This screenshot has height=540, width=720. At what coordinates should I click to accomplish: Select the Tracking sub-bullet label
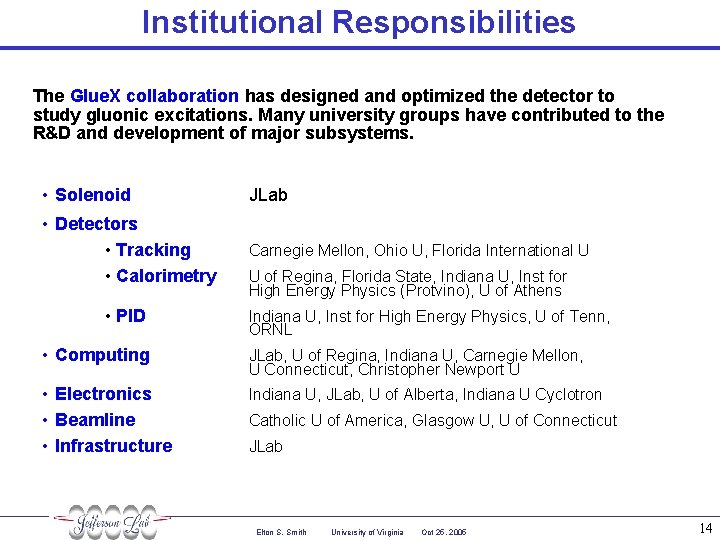pos(153,250)
